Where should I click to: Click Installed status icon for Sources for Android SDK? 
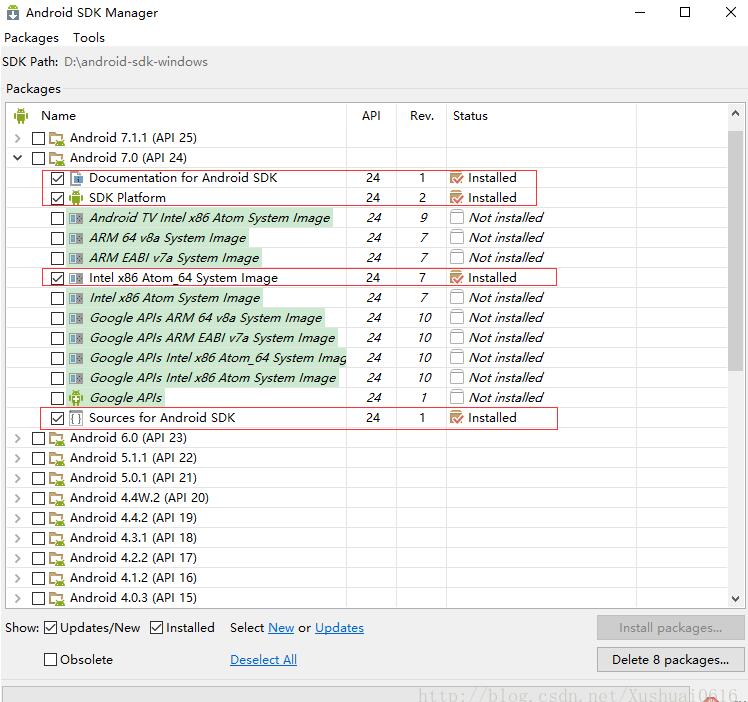(x=457, y=418)
